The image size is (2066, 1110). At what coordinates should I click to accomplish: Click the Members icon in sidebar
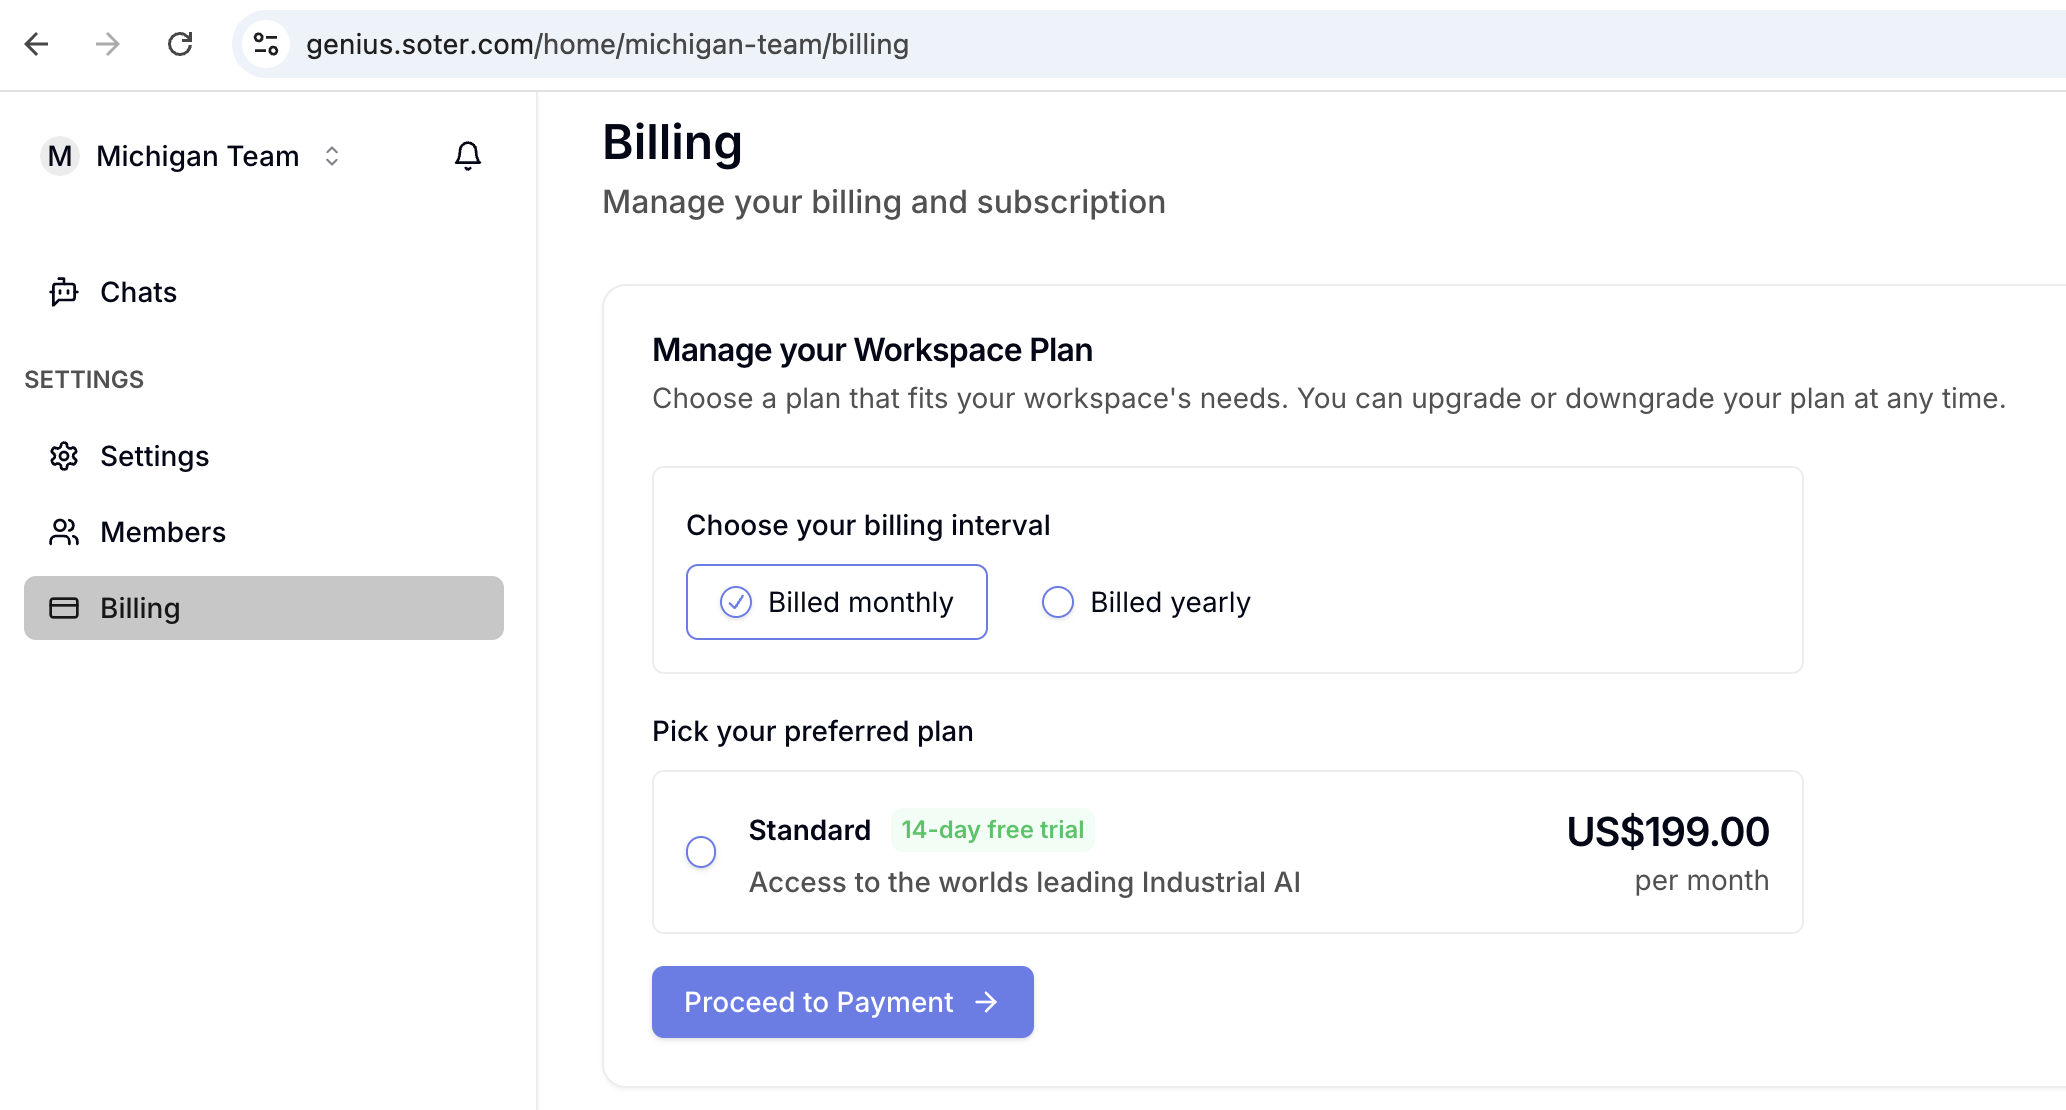[63, 532]
